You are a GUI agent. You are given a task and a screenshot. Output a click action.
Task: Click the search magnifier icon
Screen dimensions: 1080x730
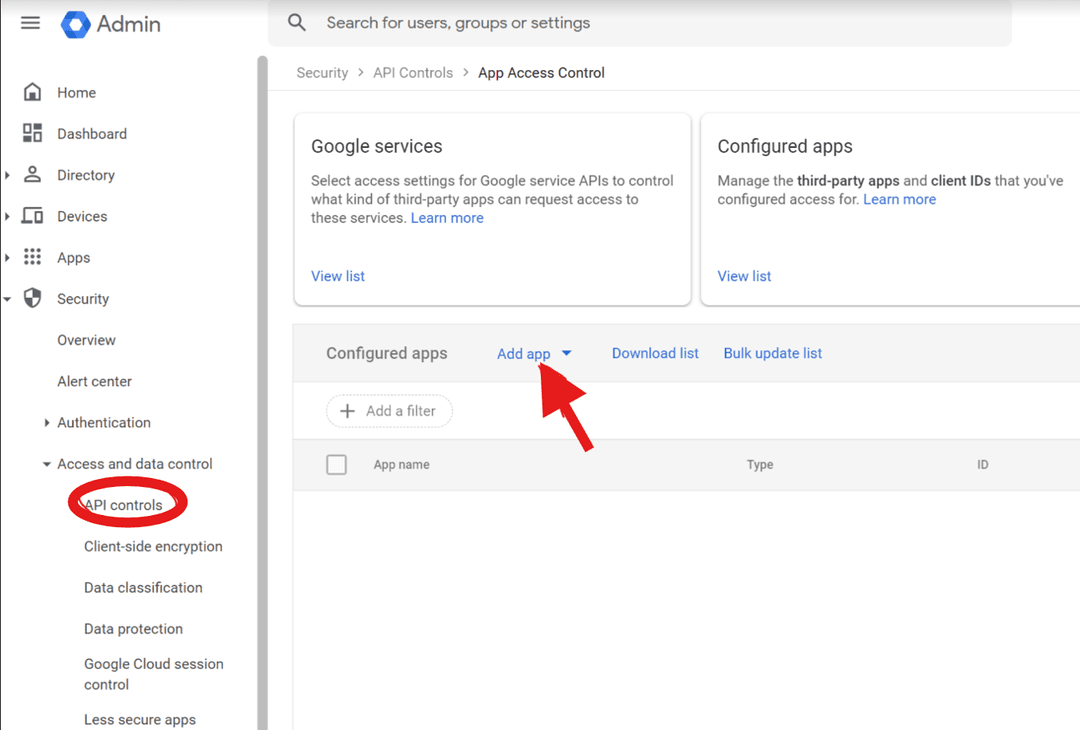click(x=297, y=23)
